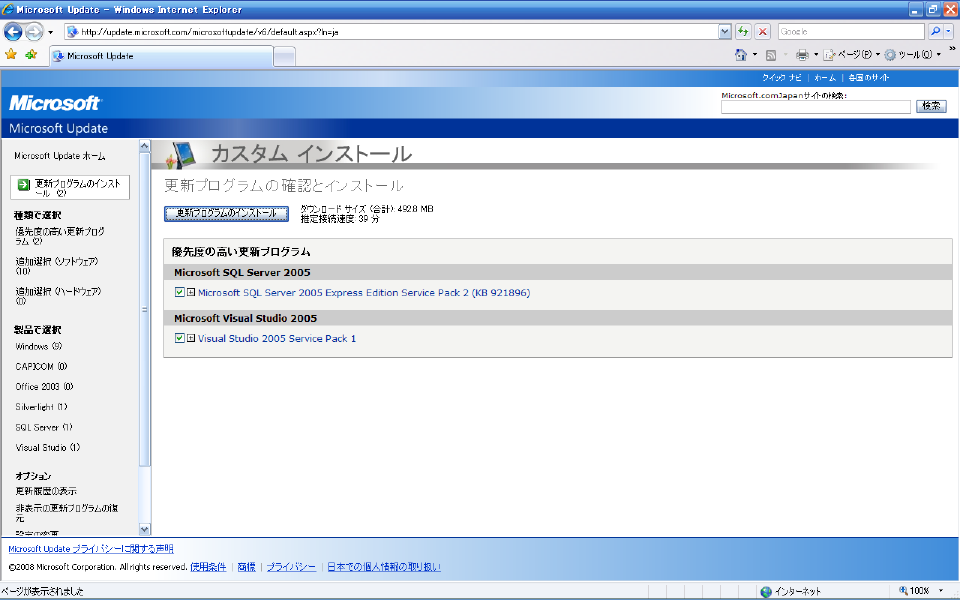Open the Print options dropdown arrow
960x600 pixels.
tap(816, 55)
